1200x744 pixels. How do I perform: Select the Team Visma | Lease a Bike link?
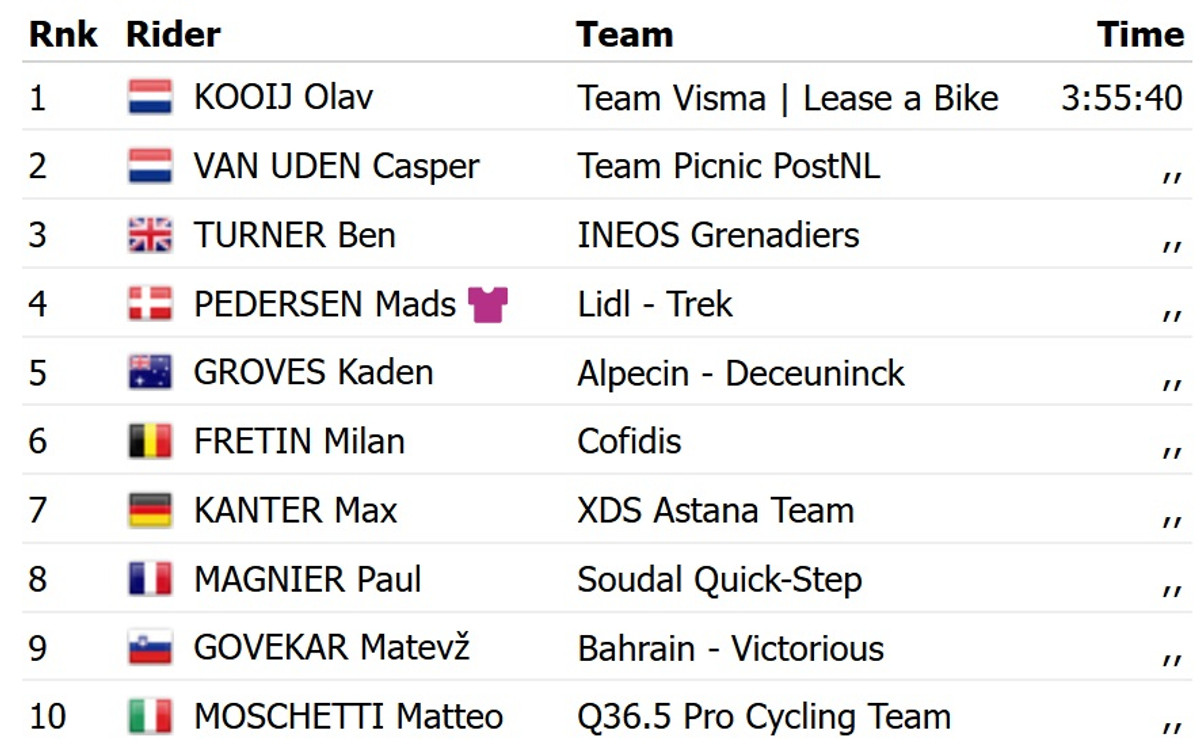tap(787, 97)
